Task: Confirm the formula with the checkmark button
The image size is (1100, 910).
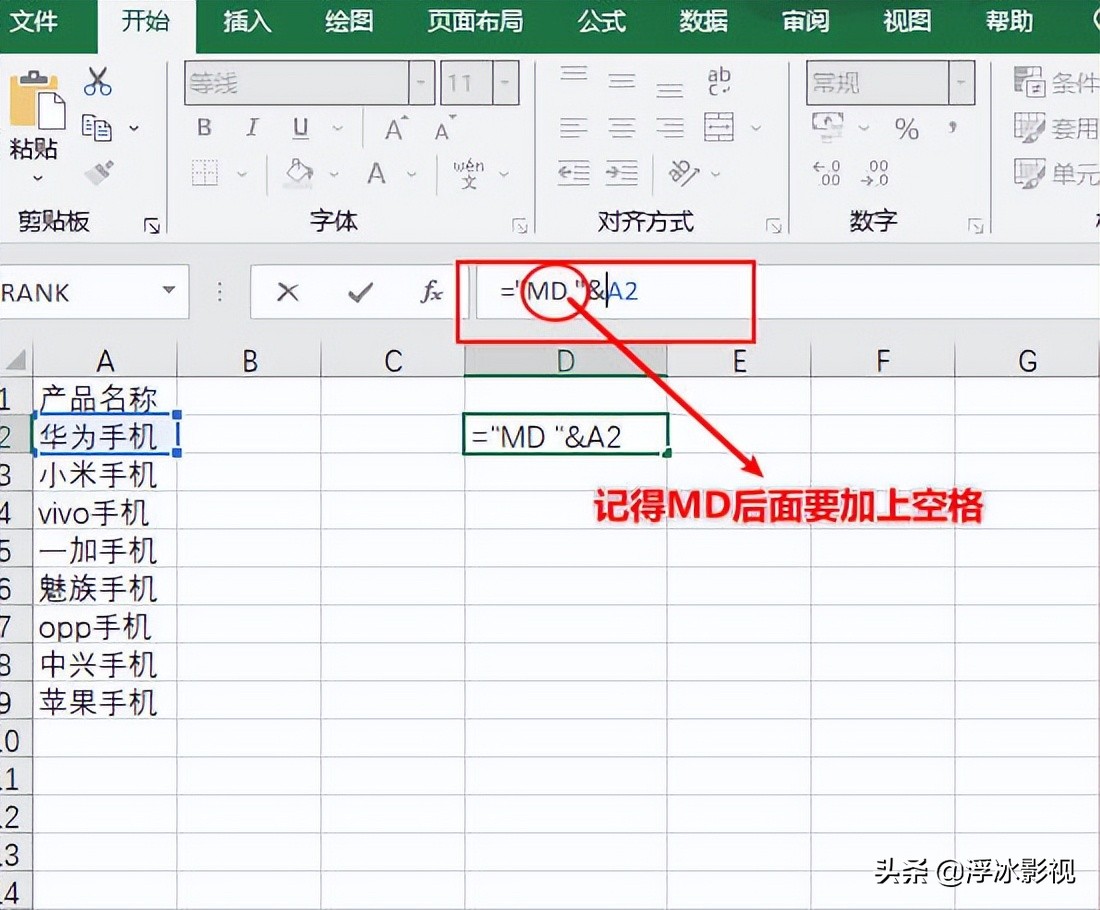Action: [357, 292]
